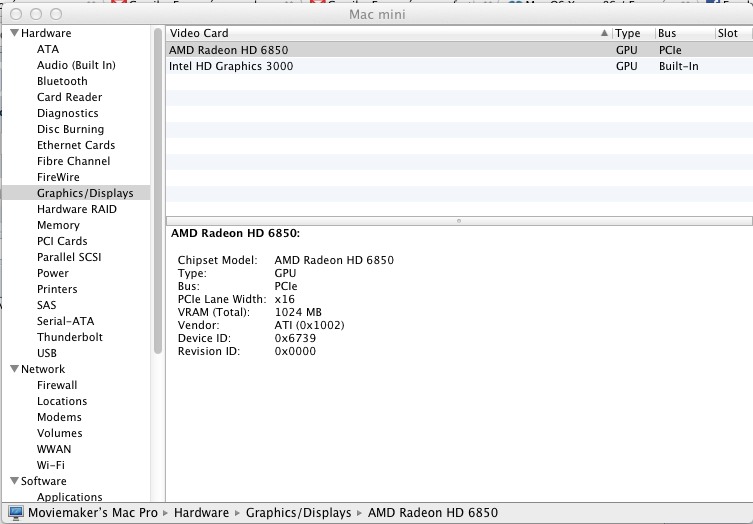The height and width of the screenshot is (524, 753).
Task: Select FireWire in the sidebar
Action: (58, 177)
